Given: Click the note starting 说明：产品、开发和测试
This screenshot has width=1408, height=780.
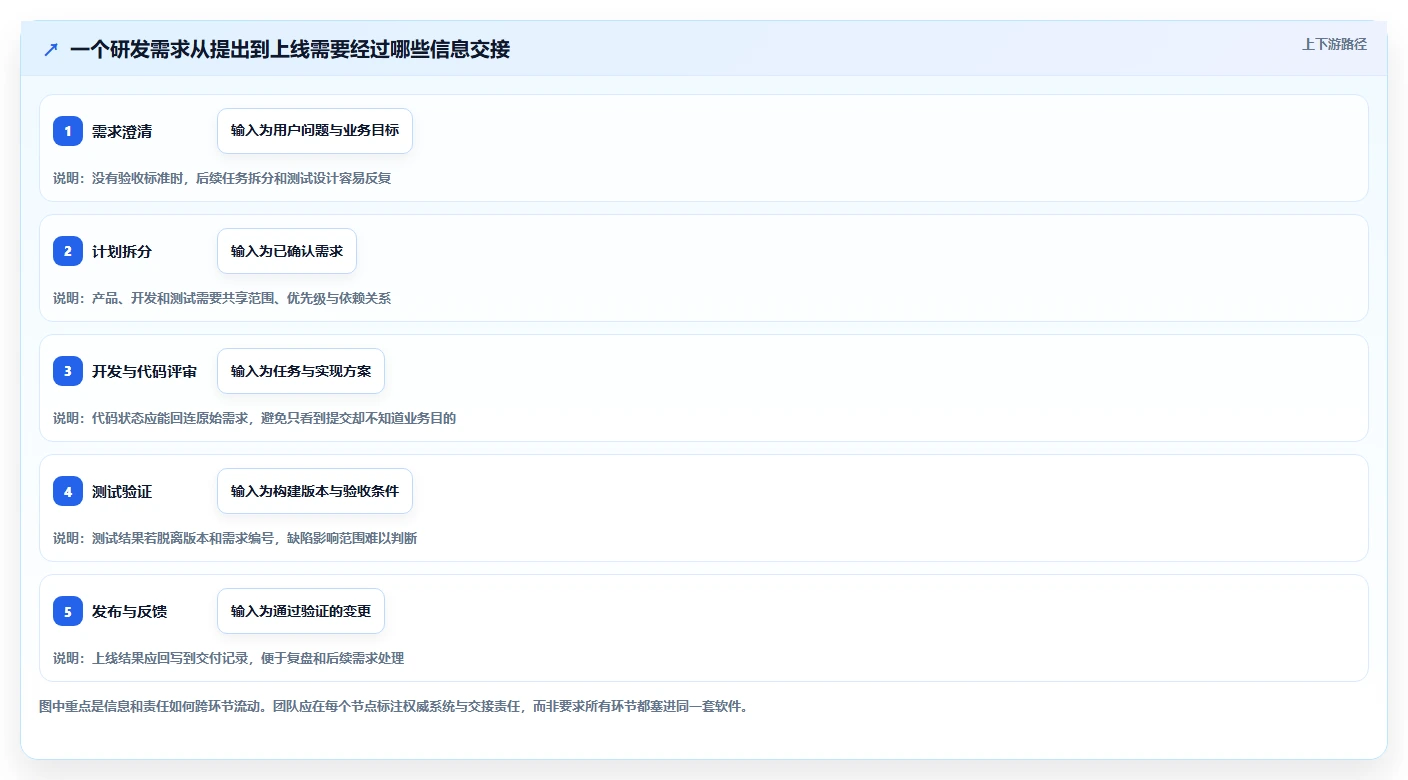Looking at the screenshot, I should (222, 298).
